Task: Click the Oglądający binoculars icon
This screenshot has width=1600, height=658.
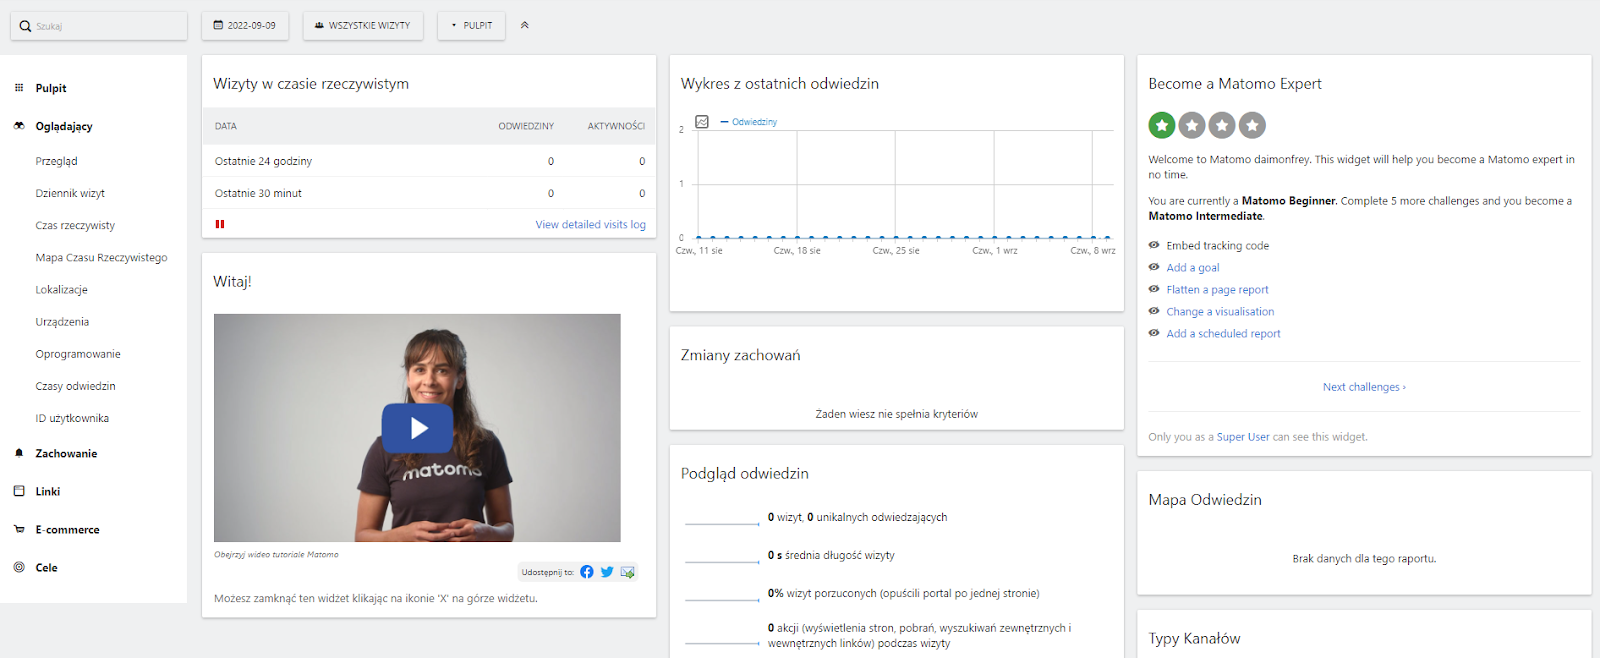Action: click(x=19, y=126)
